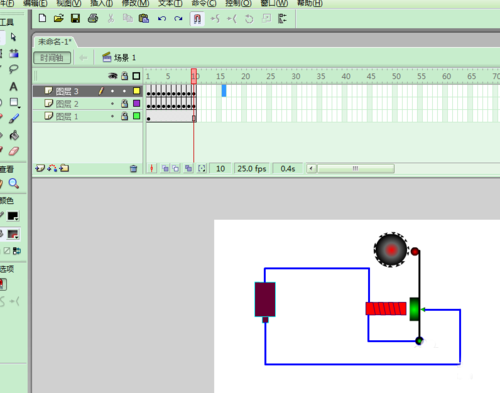Screen dimensions: 500x393
Task: Toggle visibility of all layers with the eye header
Action: click(x=113, y=76)
